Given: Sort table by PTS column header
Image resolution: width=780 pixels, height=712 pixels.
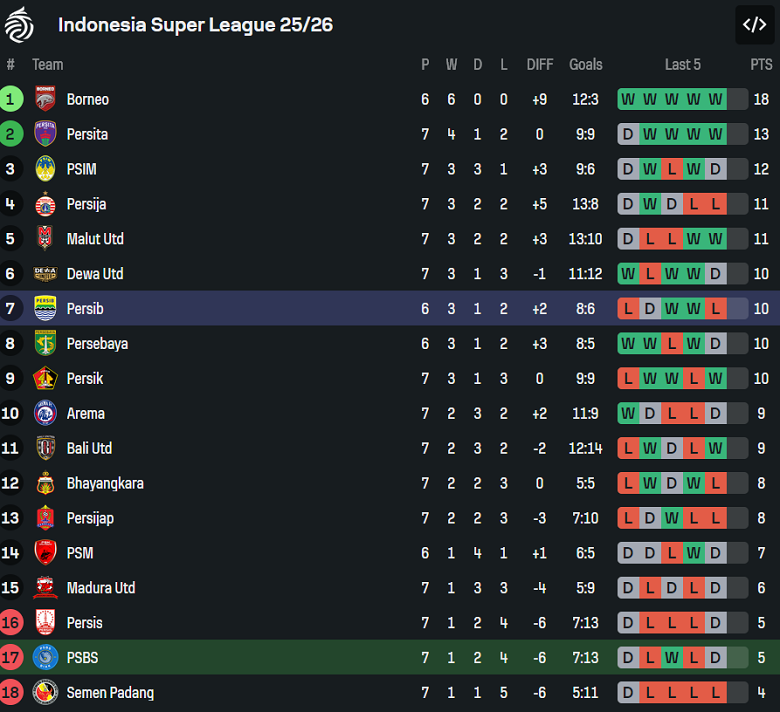Looking at the screenshot, I should coord(761,64).
